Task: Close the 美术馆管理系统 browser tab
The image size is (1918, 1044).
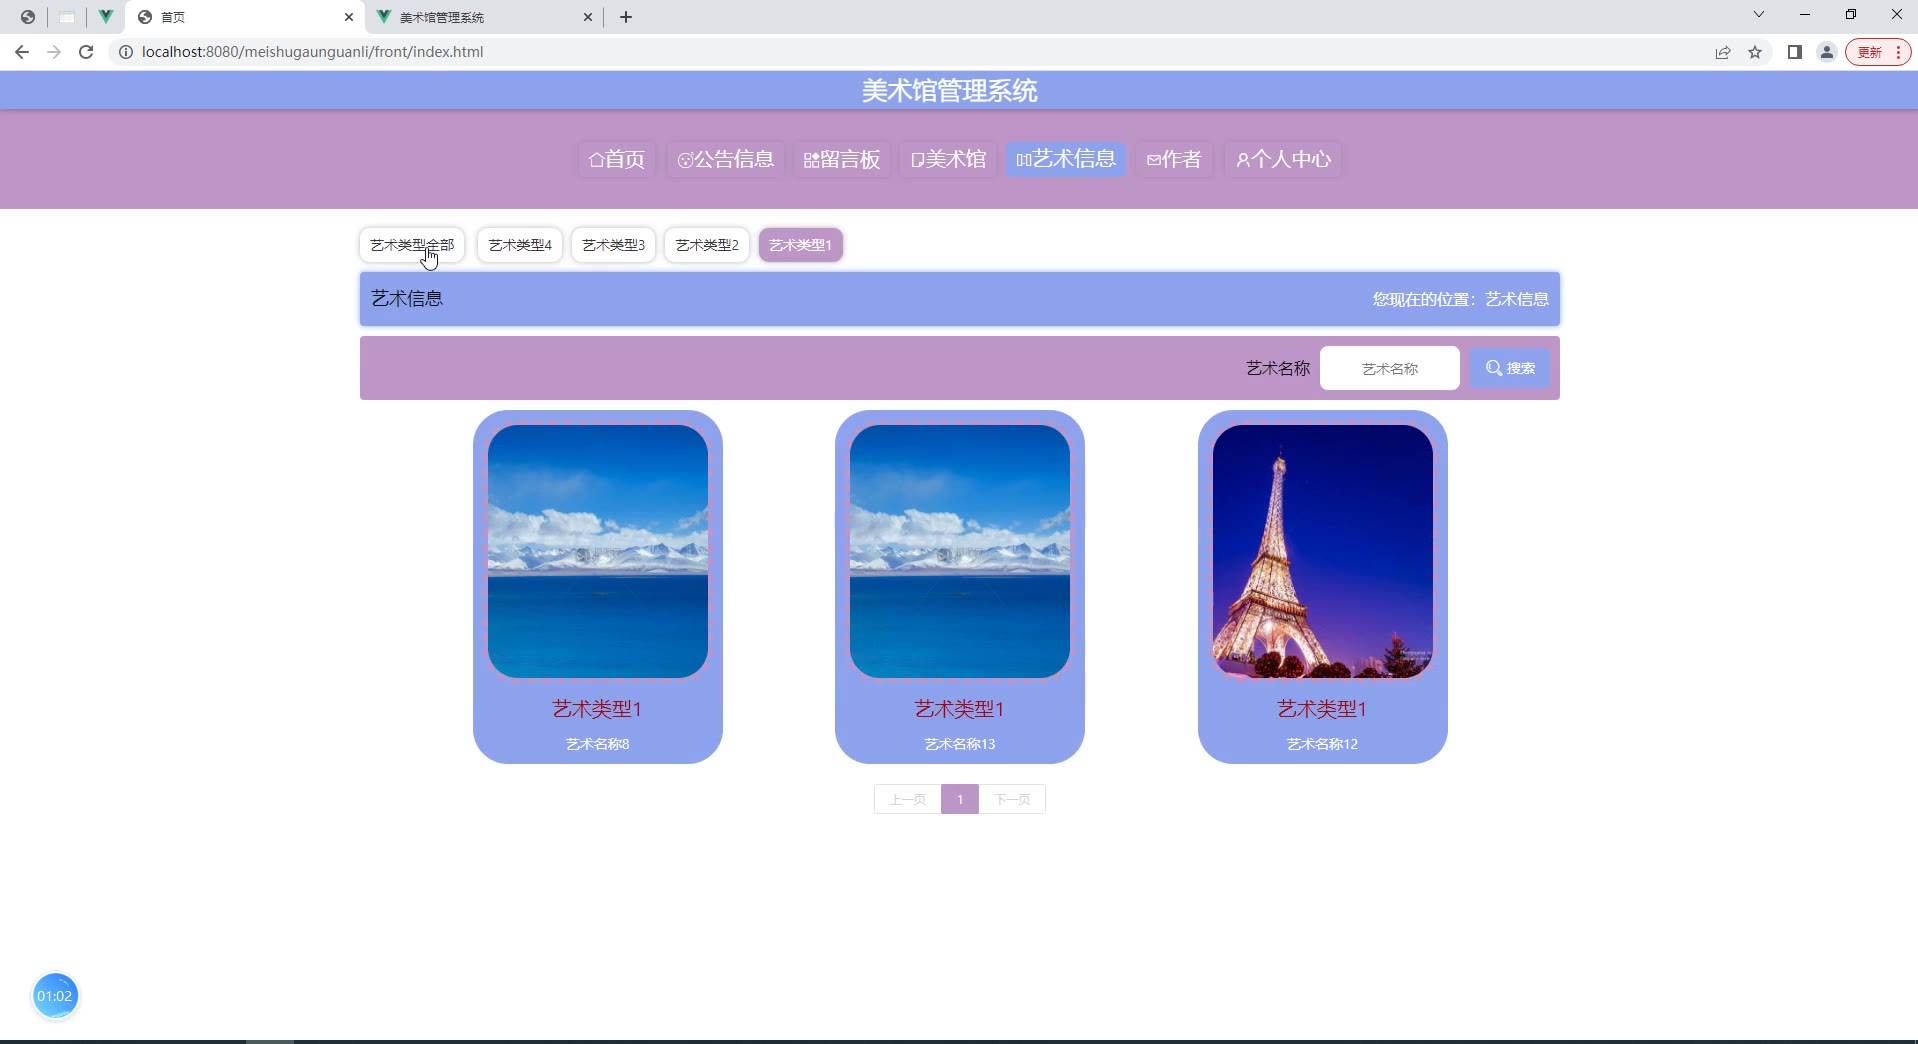Action: pos(588,17)
